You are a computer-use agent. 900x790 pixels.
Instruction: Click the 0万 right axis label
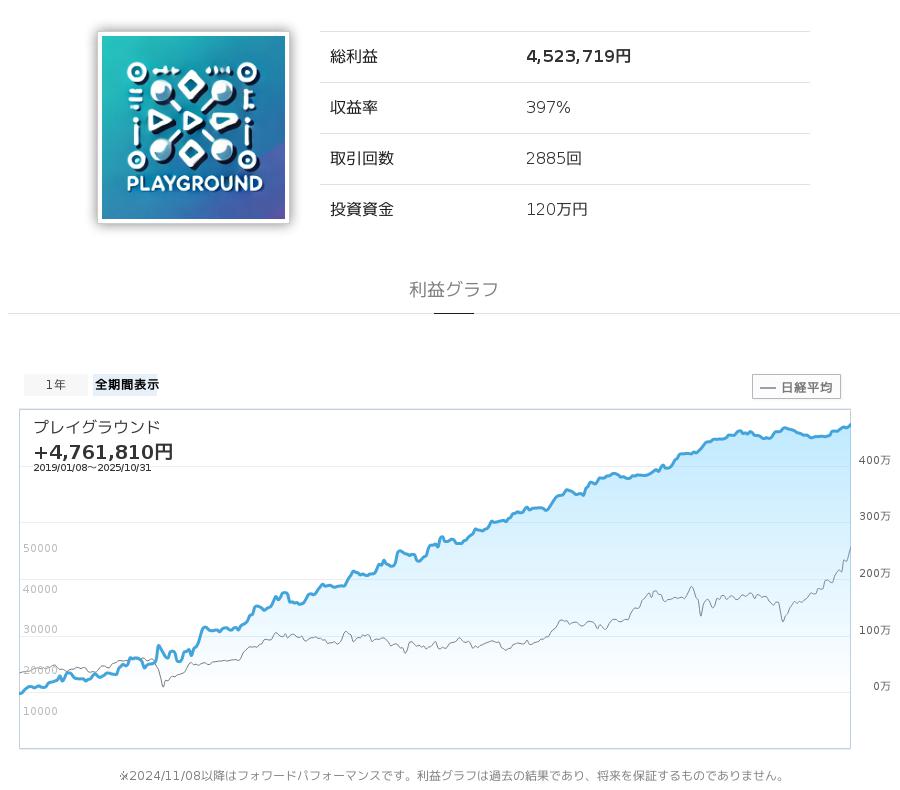880,686
